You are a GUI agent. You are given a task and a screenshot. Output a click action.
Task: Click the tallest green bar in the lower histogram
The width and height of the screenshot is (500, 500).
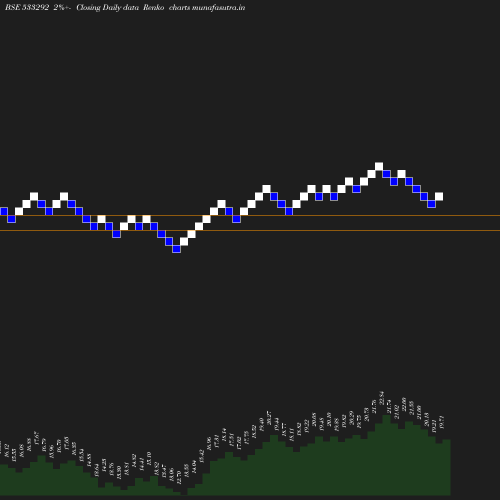point(387,455)
